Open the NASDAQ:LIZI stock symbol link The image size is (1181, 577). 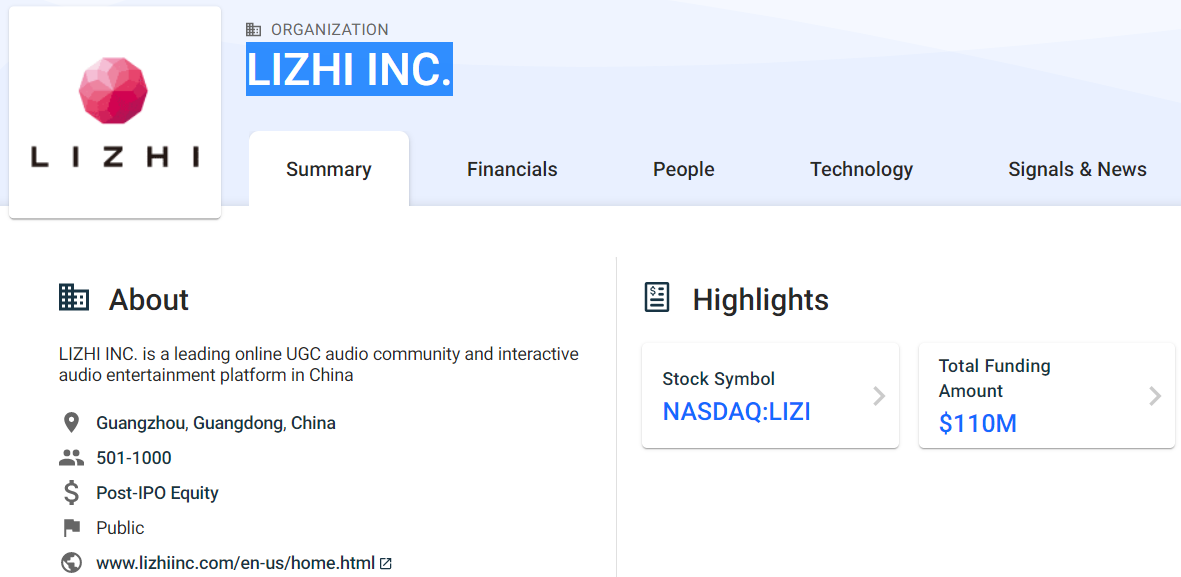[x=737, y=411]
